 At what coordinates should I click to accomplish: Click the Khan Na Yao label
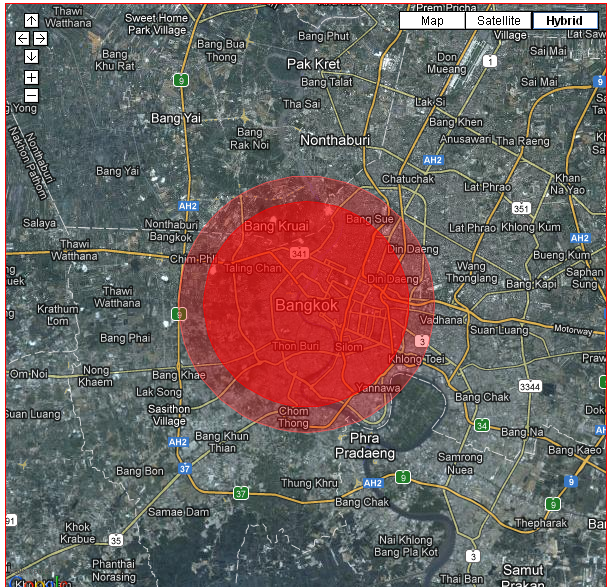click(568, 184)
